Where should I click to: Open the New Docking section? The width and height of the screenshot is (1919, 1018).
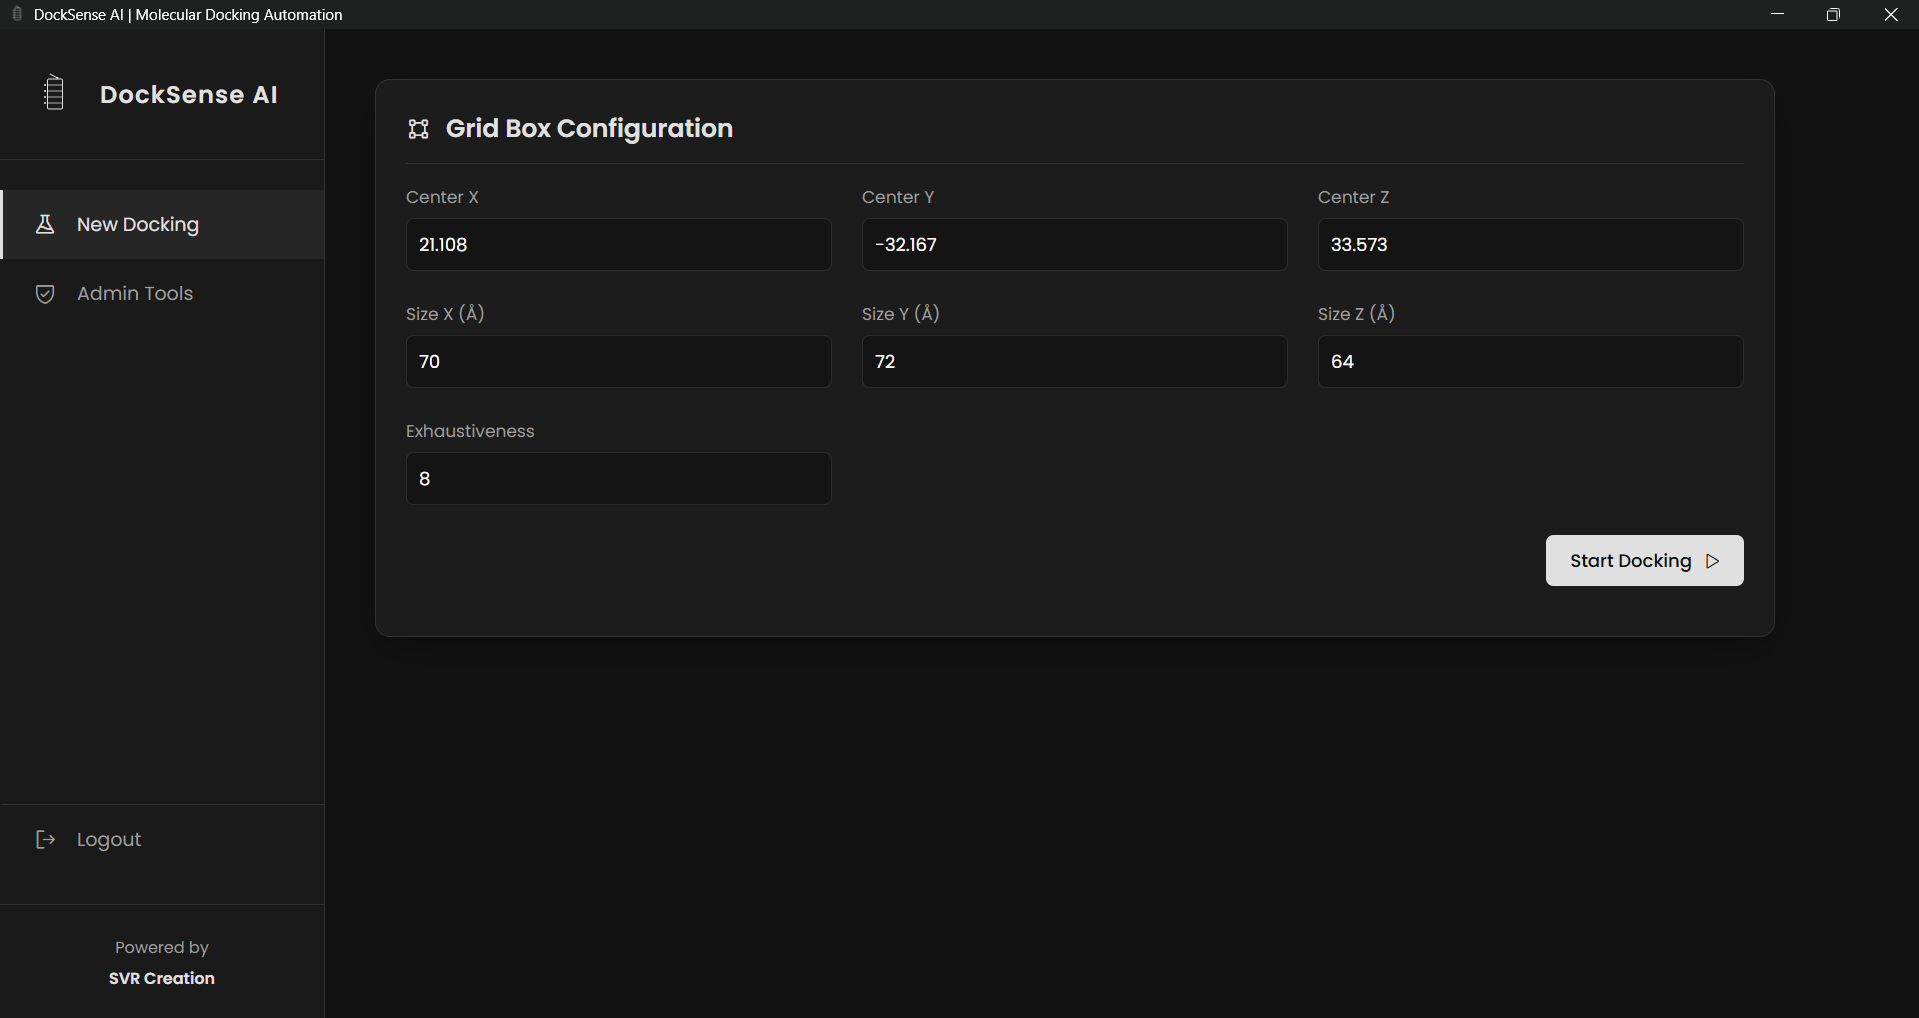pyautogui.click(x=163, y=224)
